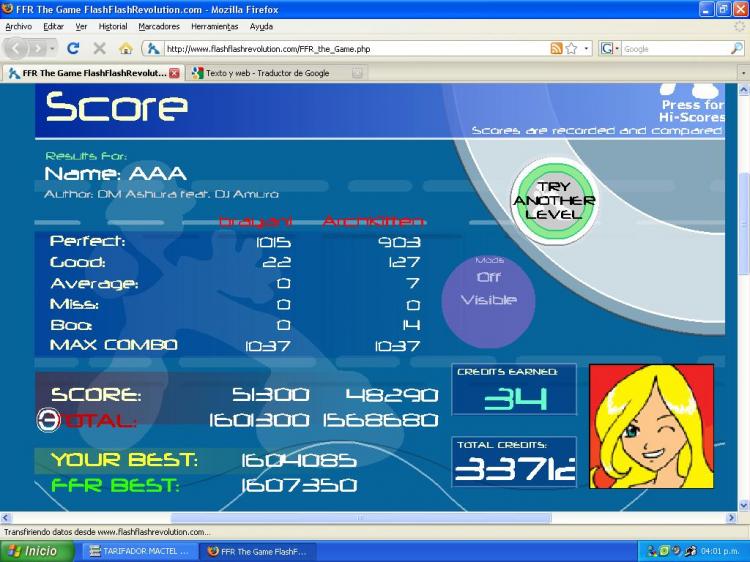The height and width of the screenshot is (562, 750).
Task: Click the Firefox reload page icon
Action: [73, 48]
